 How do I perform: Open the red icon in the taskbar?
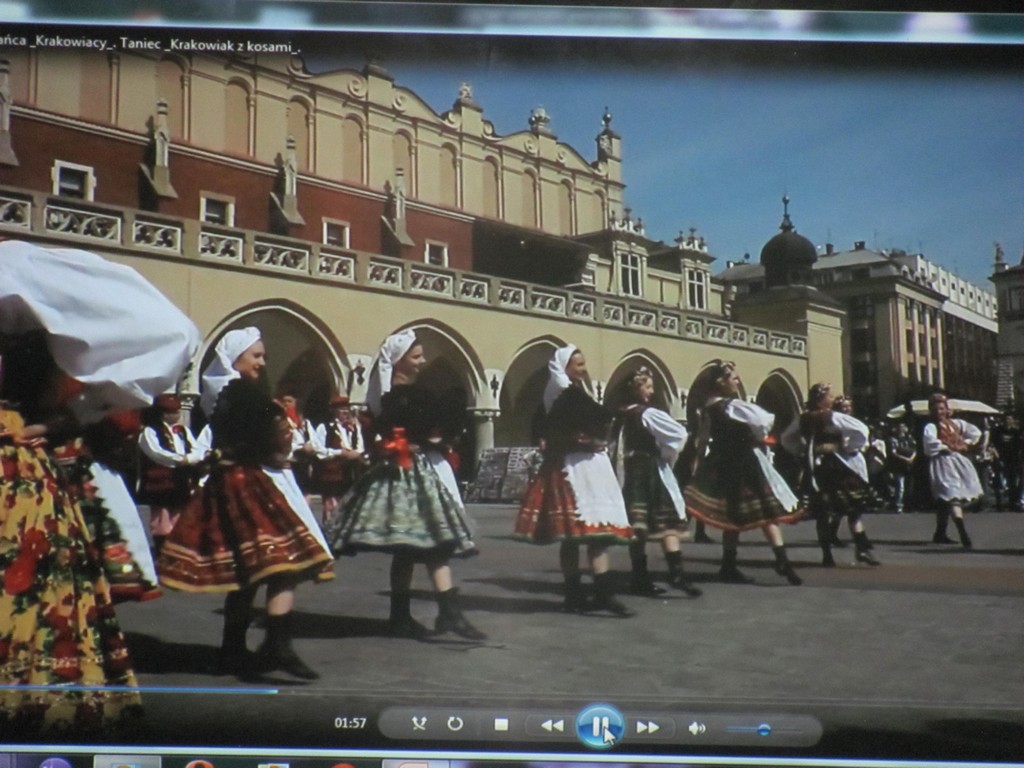343,765
